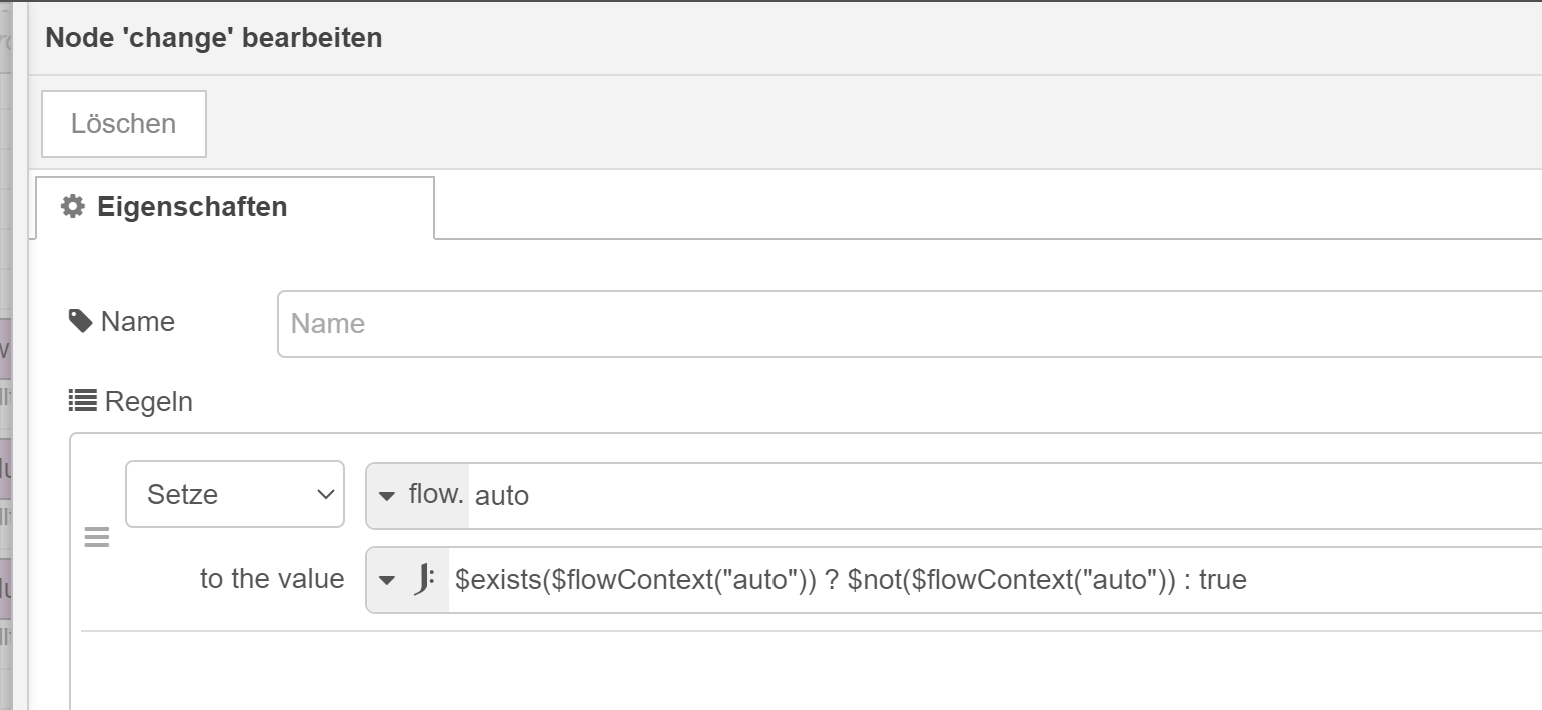Select the topmost purple node at left edge
Screen dimensions: 1542x710
tap(5, 349)
